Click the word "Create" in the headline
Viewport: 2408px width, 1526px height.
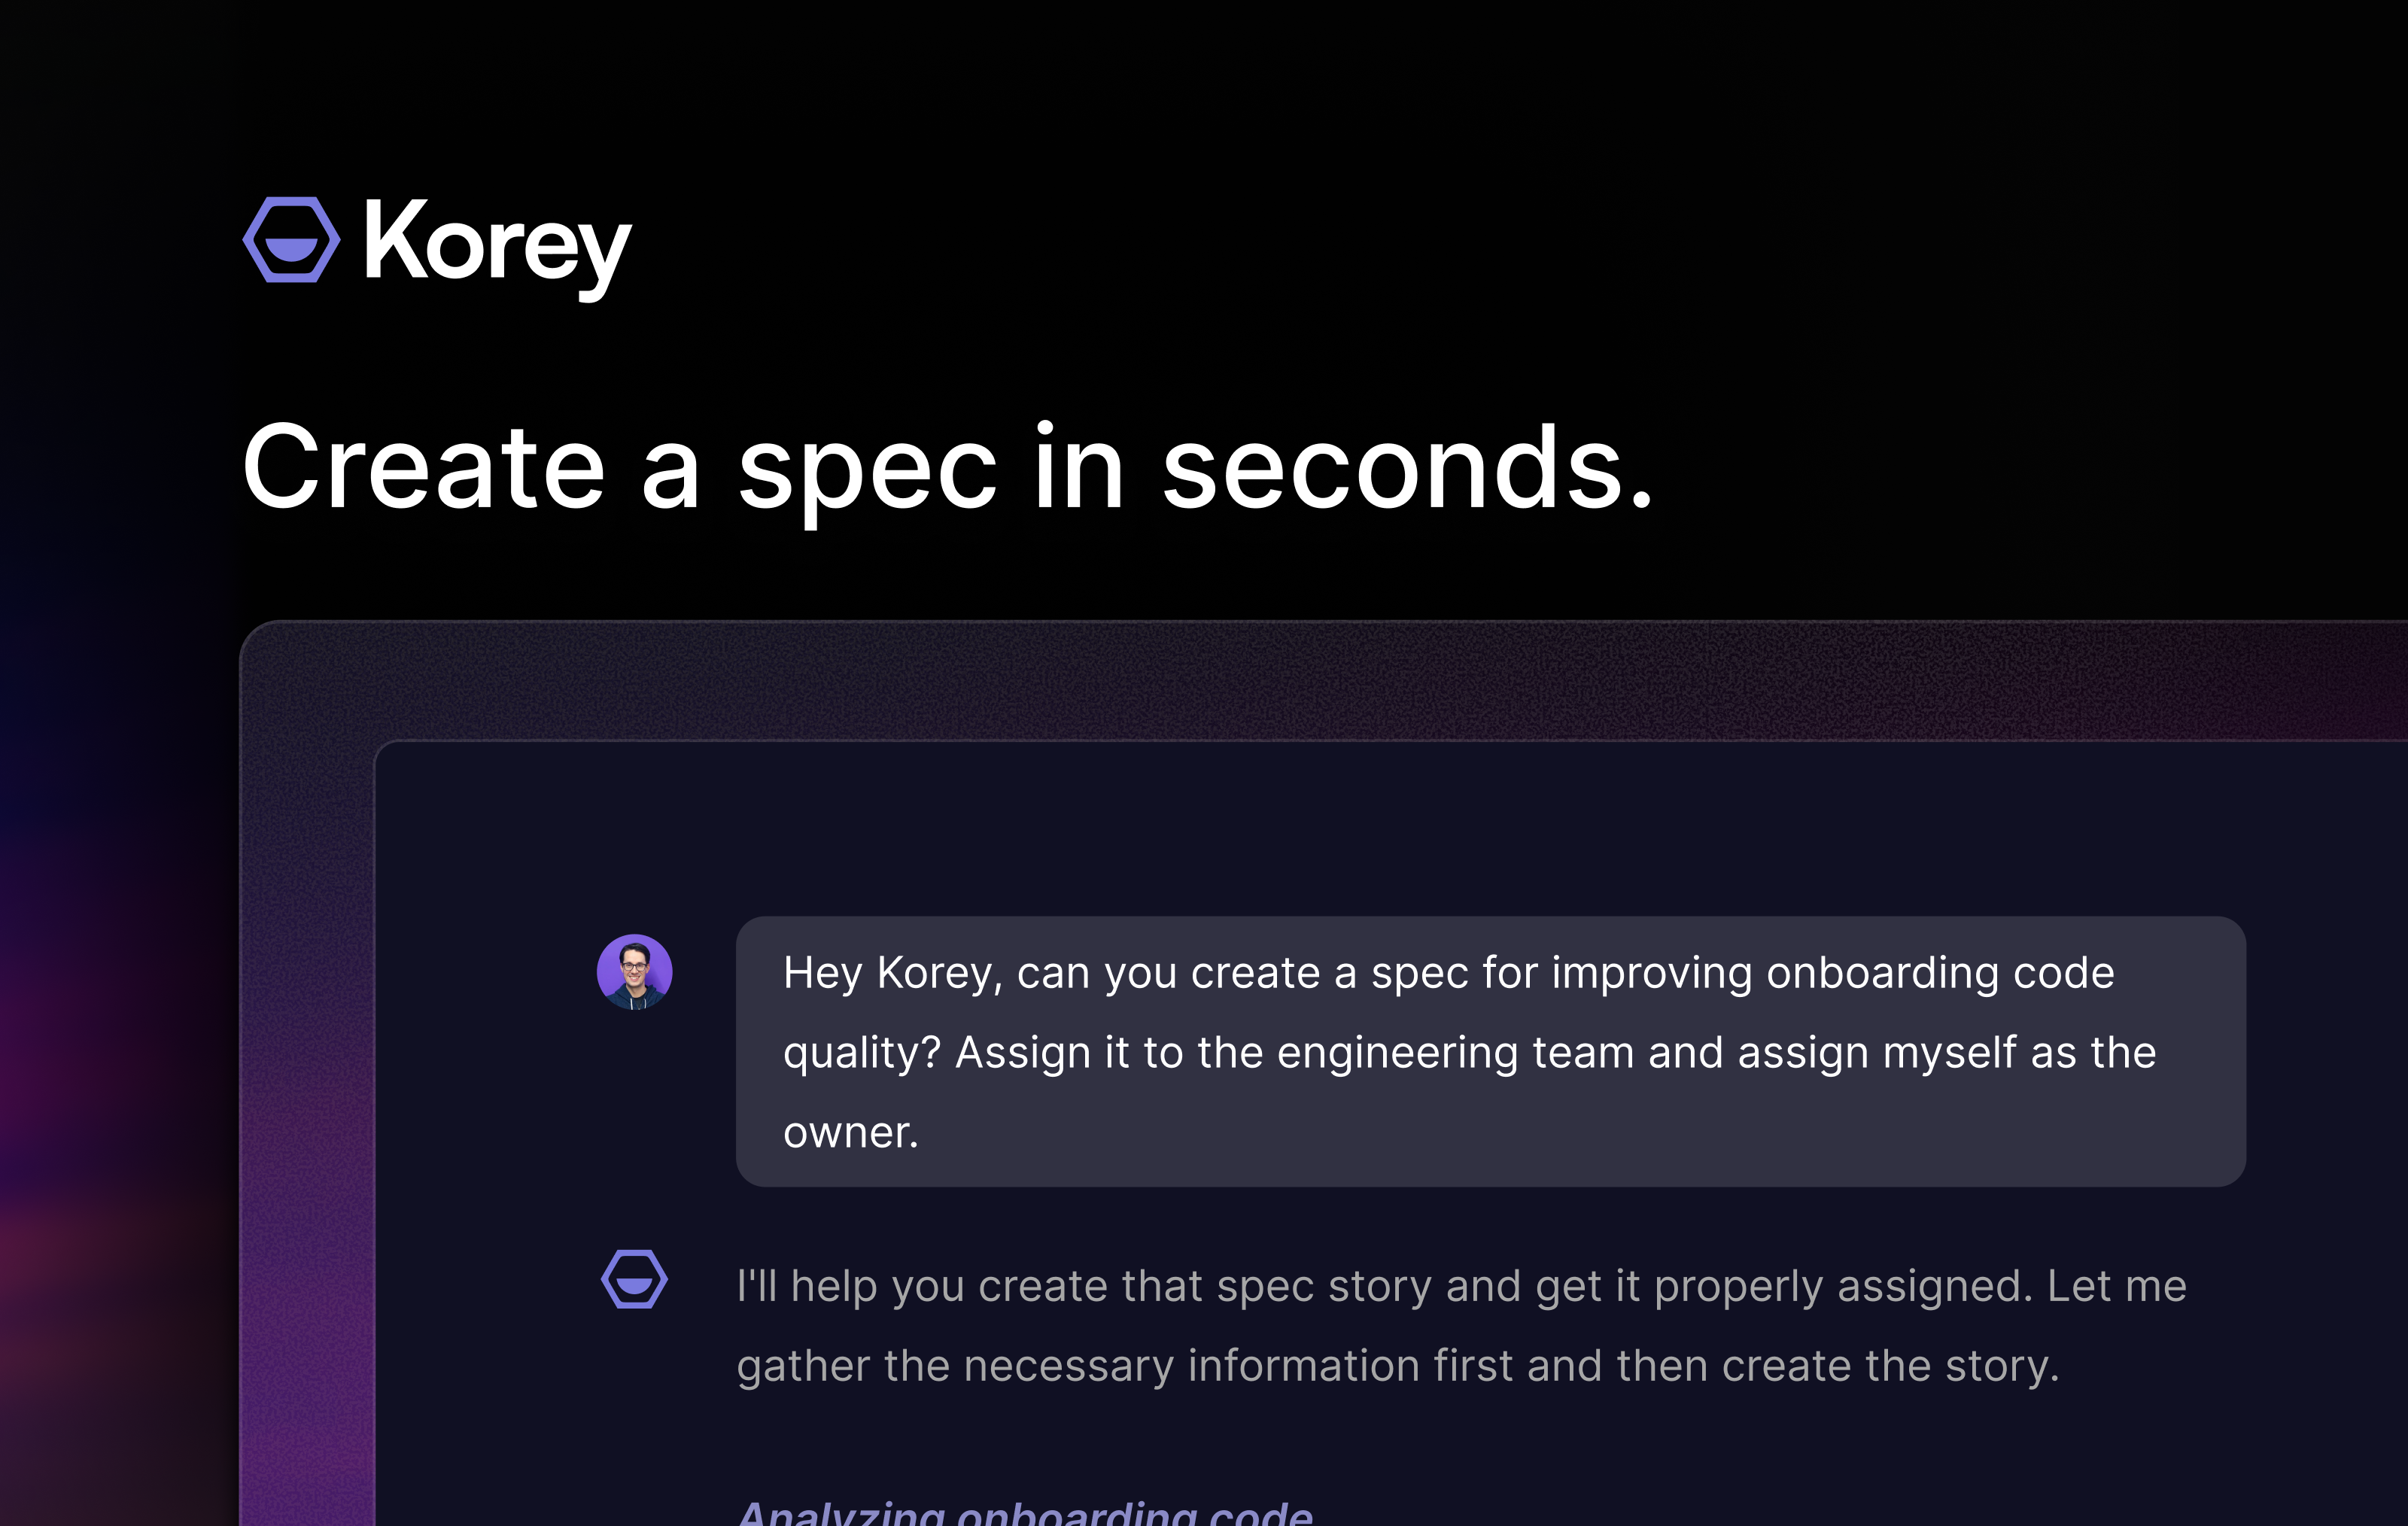pyautogui.click(x=424, y=468)
